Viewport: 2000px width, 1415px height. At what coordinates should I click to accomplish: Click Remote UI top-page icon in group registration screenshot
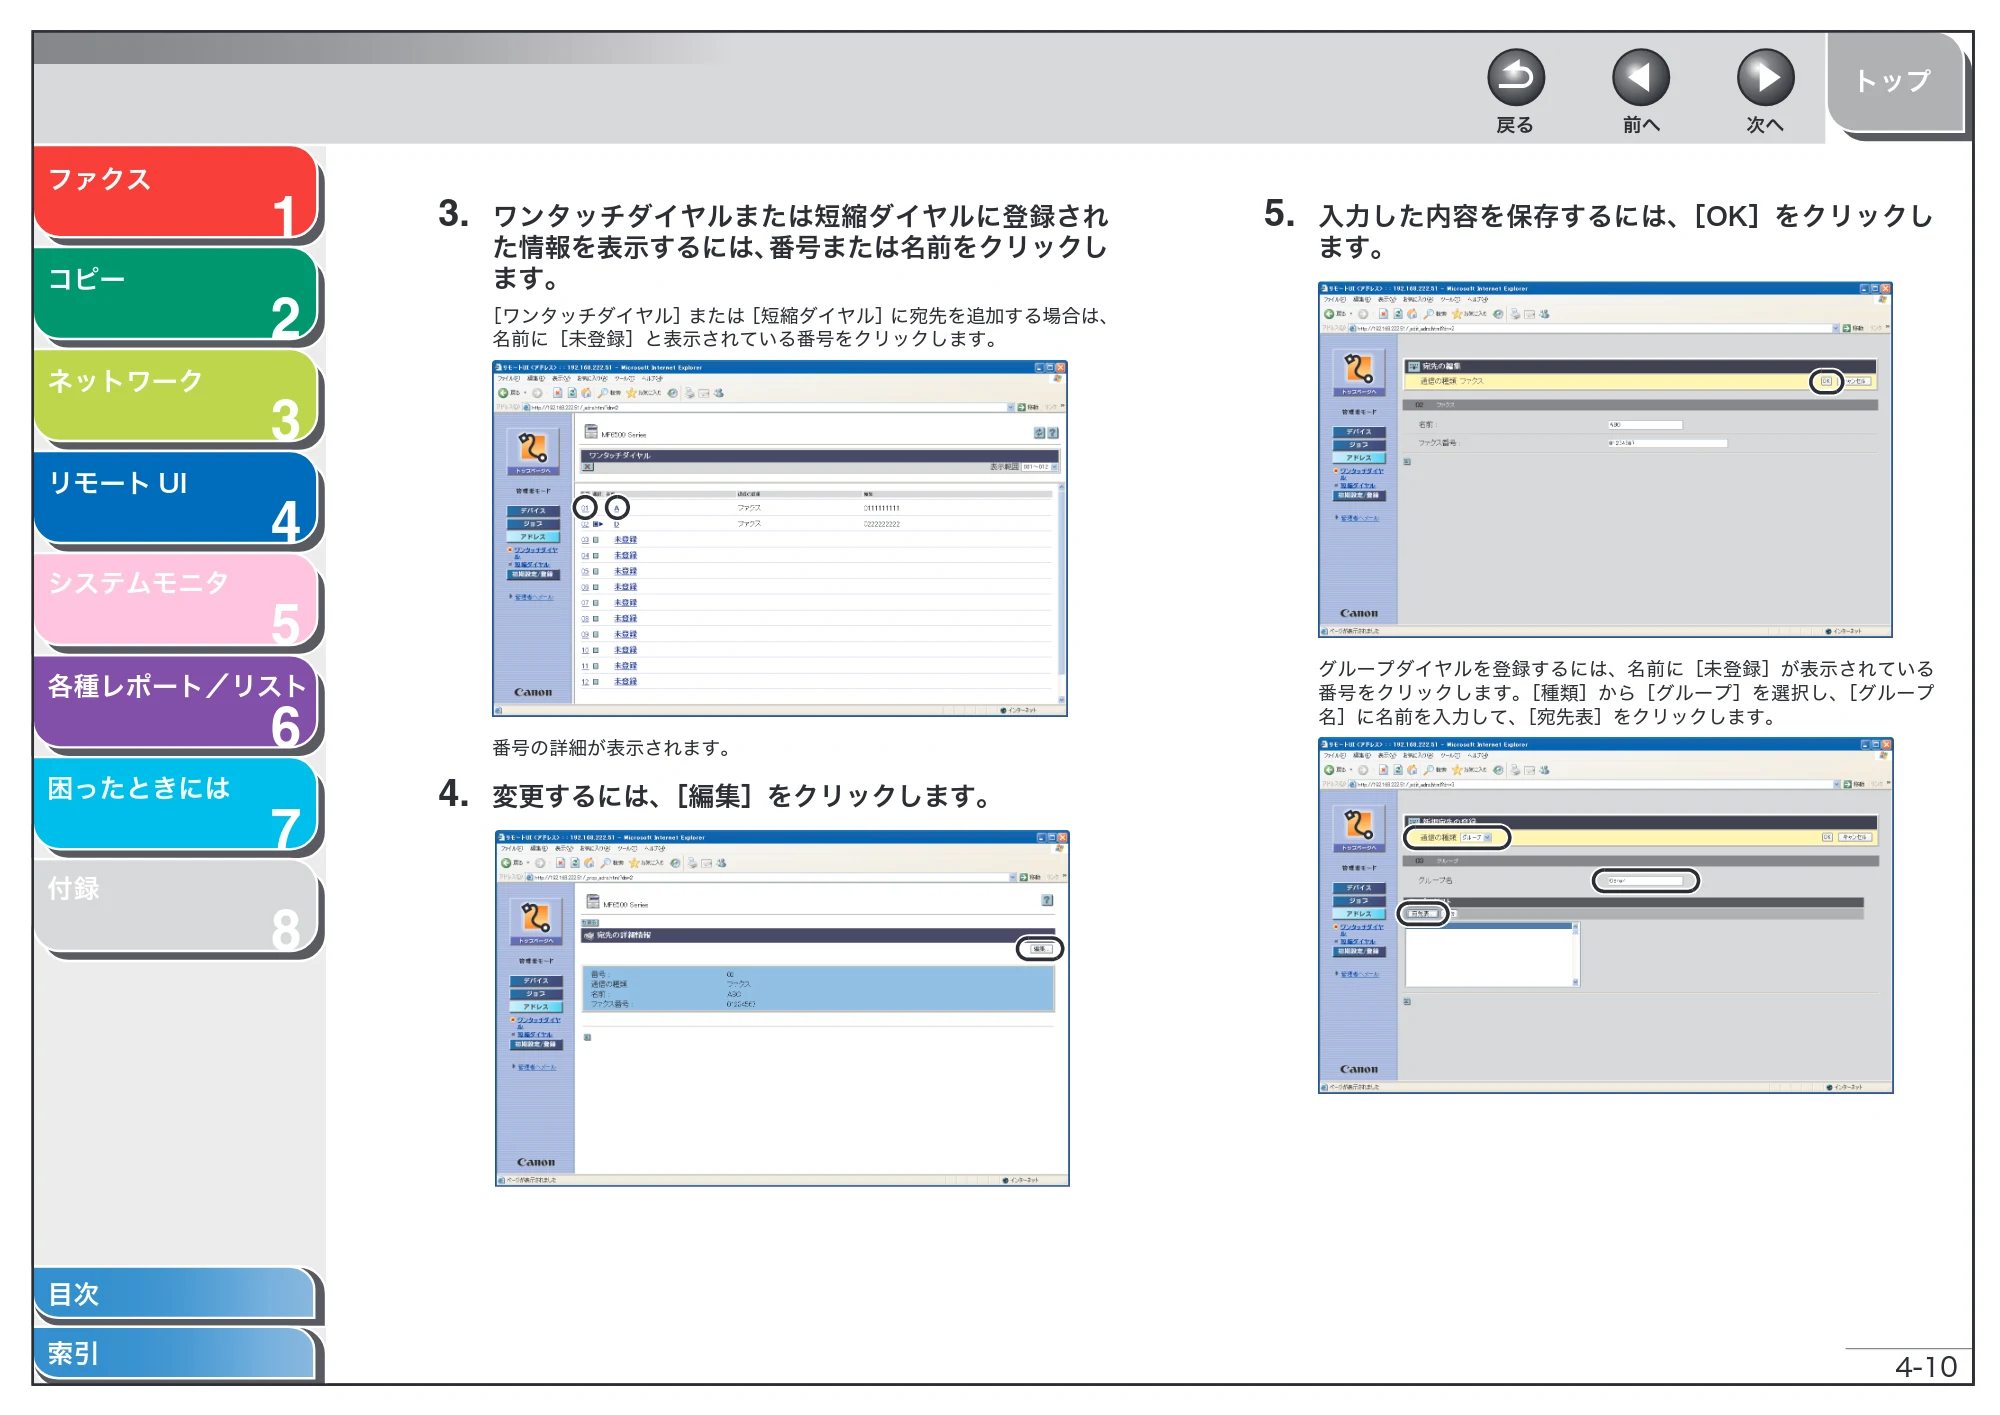click(1358, 828)
